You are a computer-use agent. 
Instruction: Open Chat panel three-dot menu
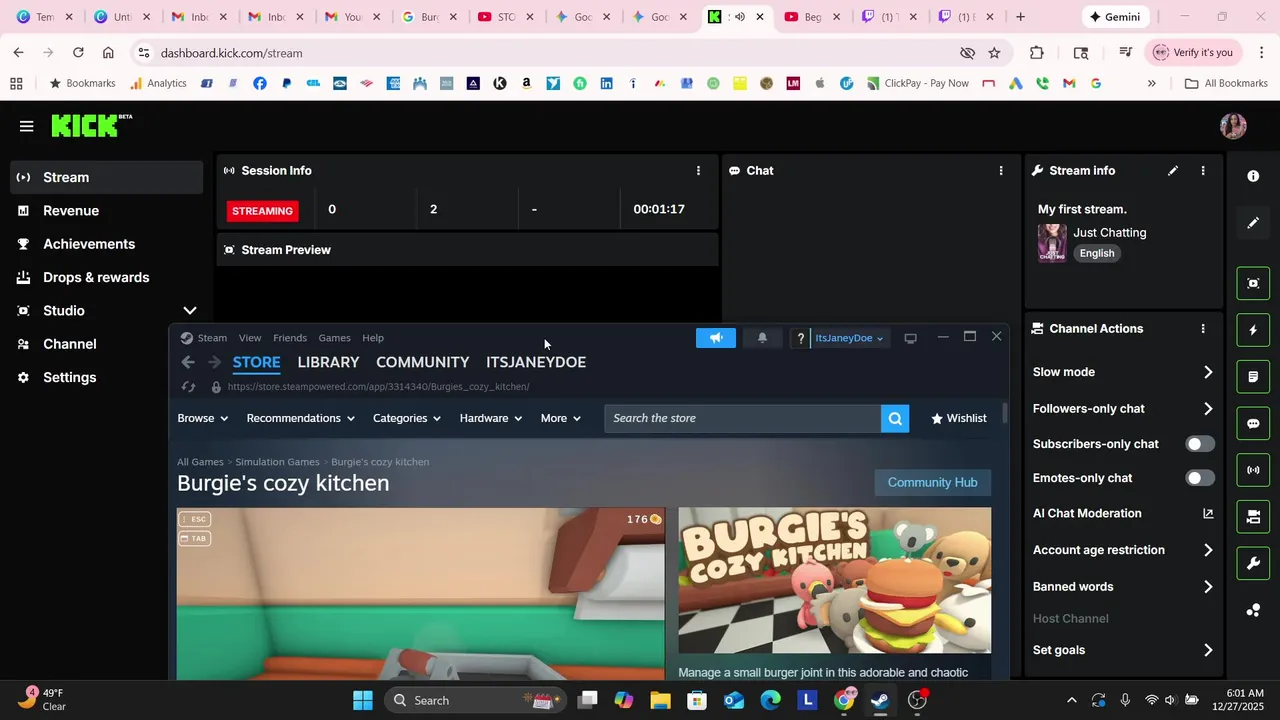click(x=1000, y=171)
